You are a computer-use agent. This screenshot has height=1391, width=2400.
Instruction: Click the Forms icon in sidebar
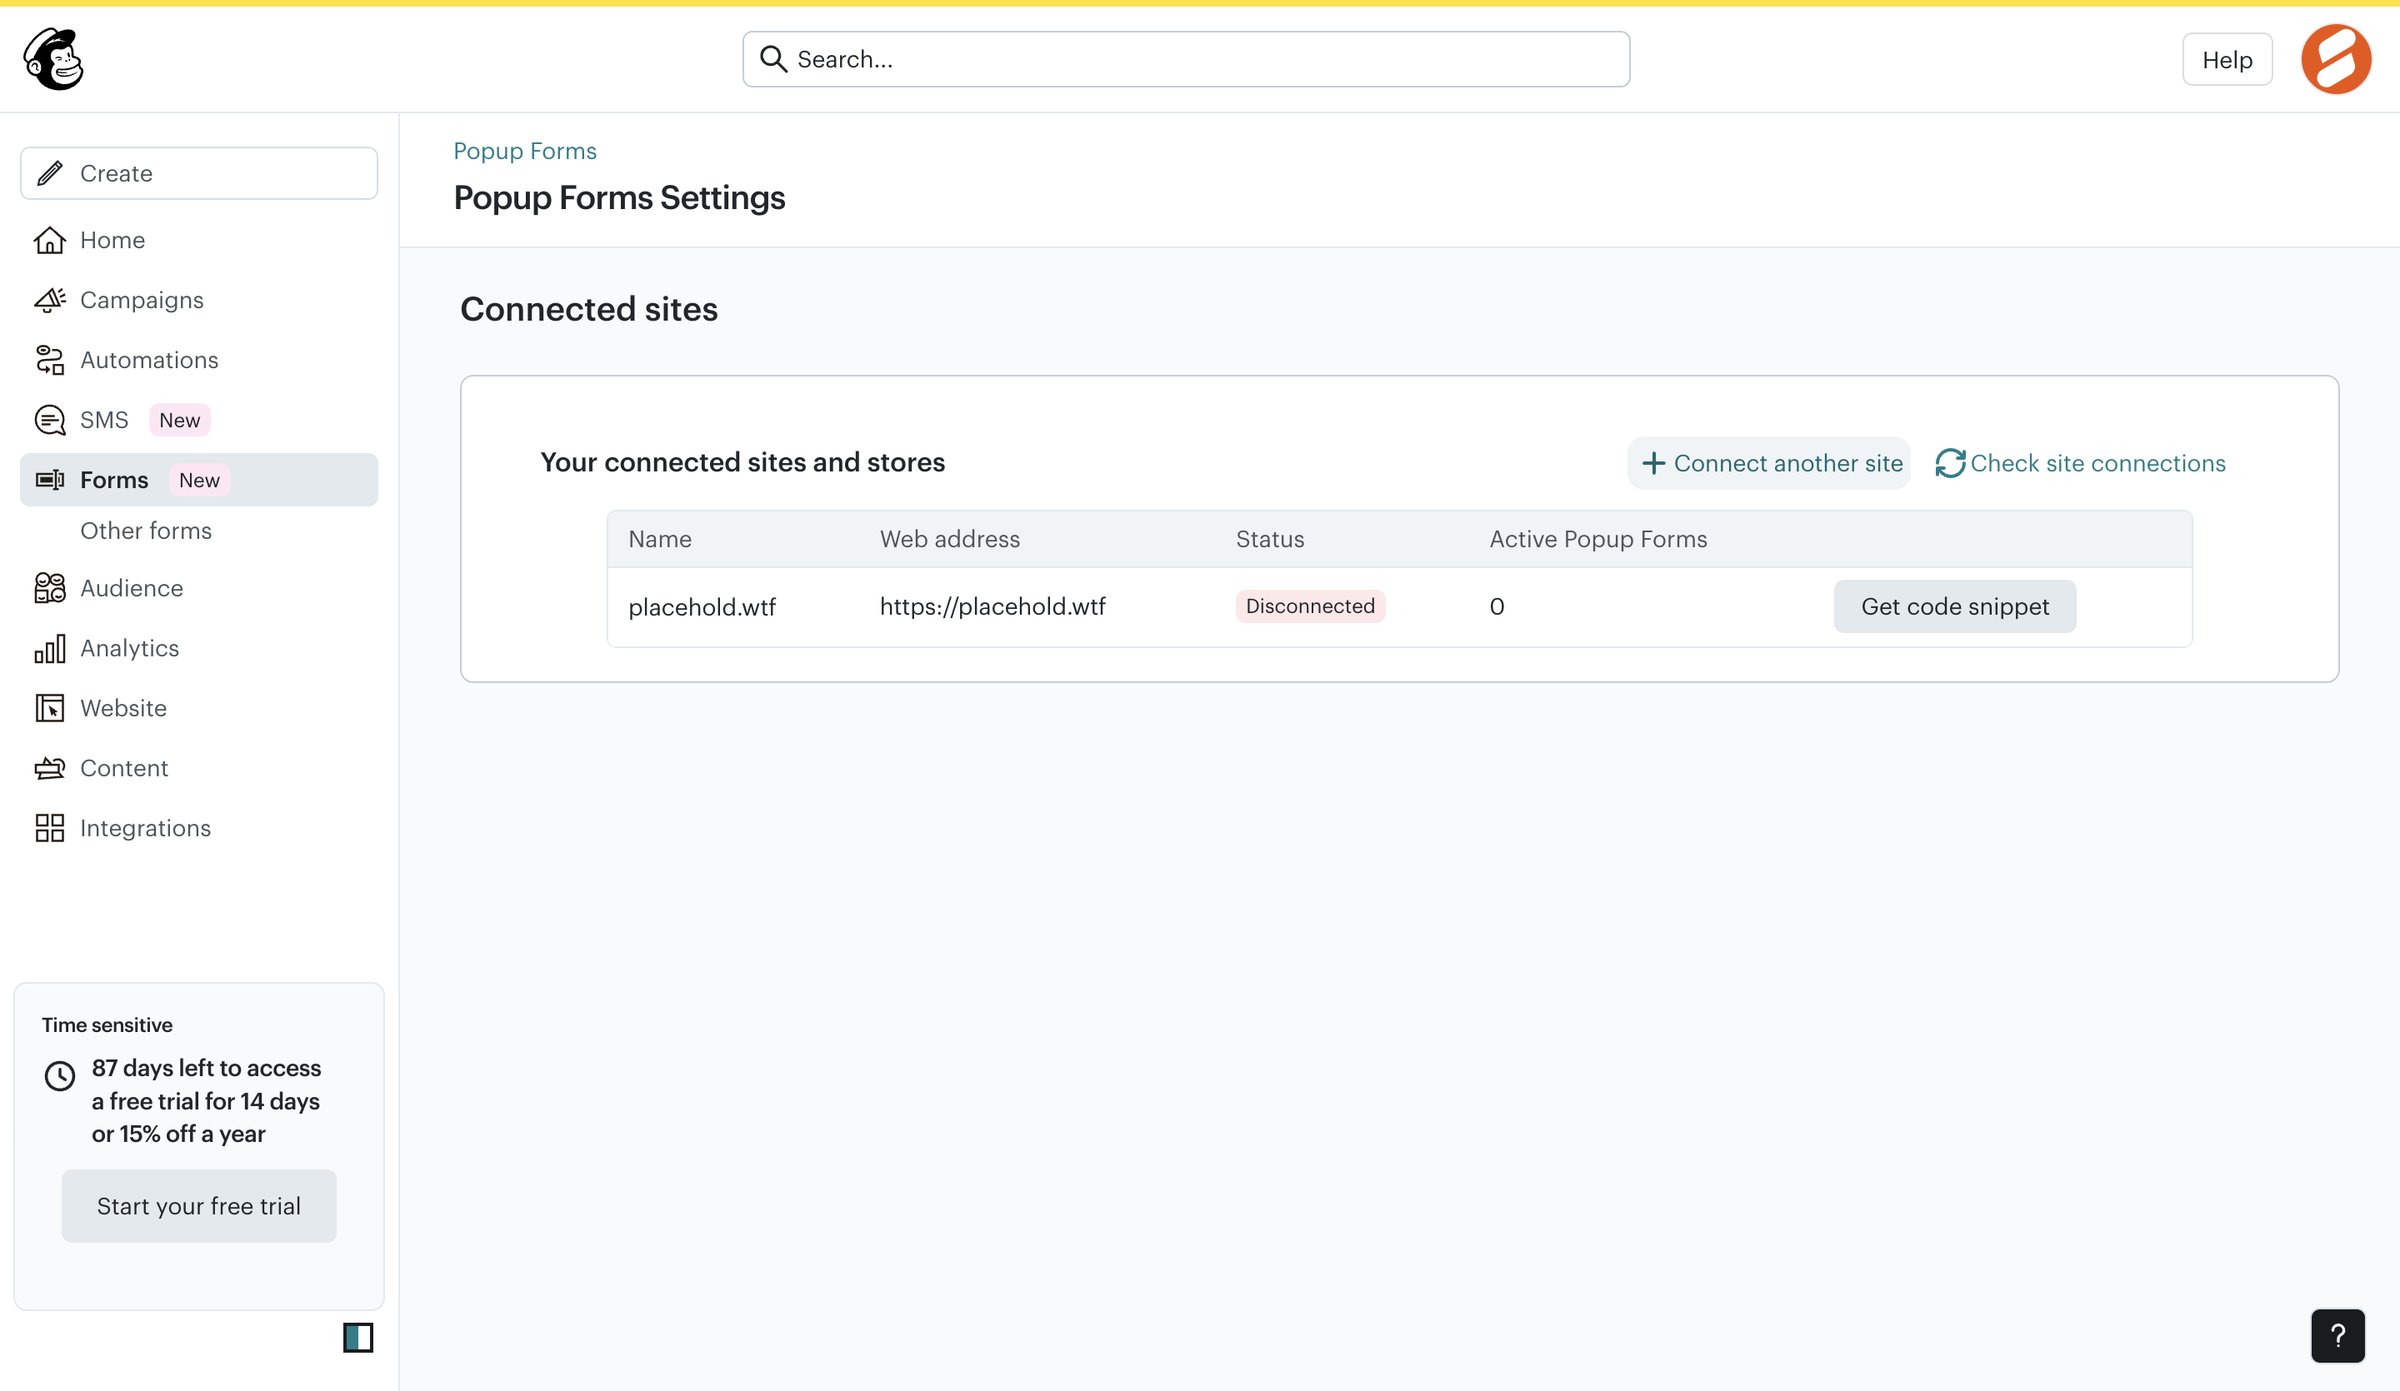50,480
